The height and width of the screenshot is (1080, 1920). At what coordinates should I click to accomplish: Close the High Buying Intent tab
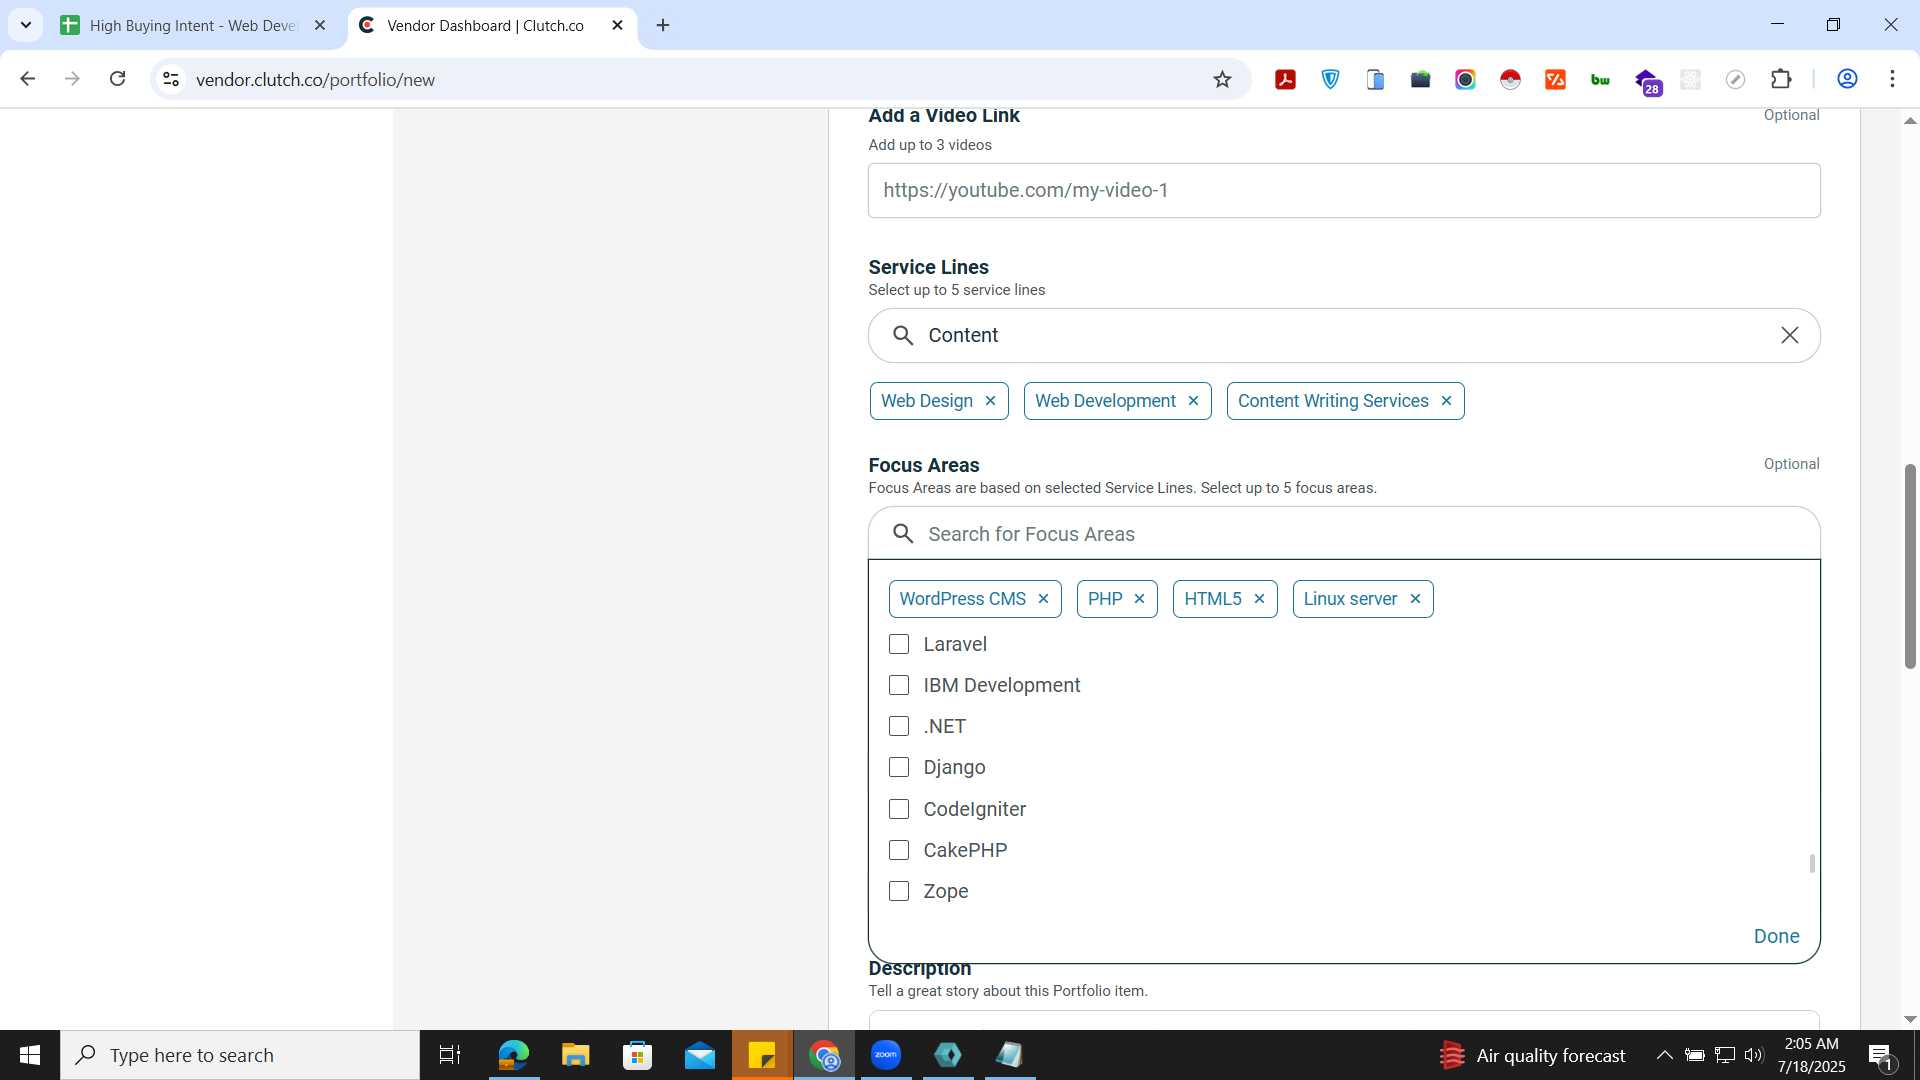click(x=320, y=26)
